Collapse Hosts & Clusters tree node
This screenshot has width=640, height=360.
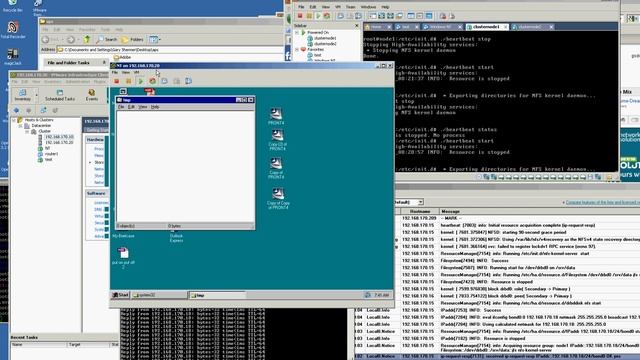[13, 120]
